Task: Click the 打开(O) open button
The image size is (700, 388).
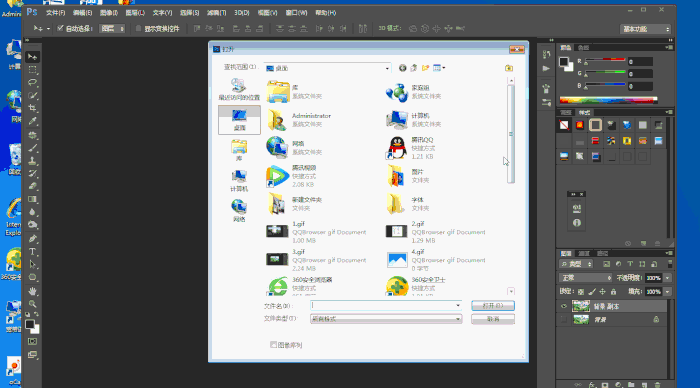Action: (493, 305)
